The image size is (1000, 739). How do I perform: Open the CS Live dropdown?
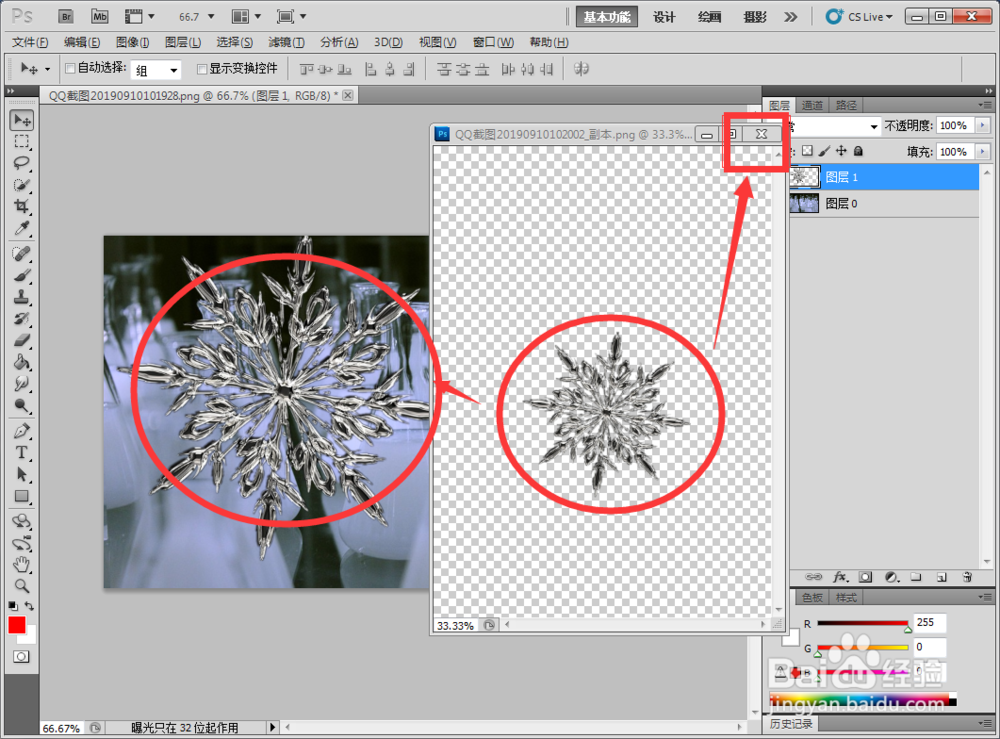click(866, 16)
